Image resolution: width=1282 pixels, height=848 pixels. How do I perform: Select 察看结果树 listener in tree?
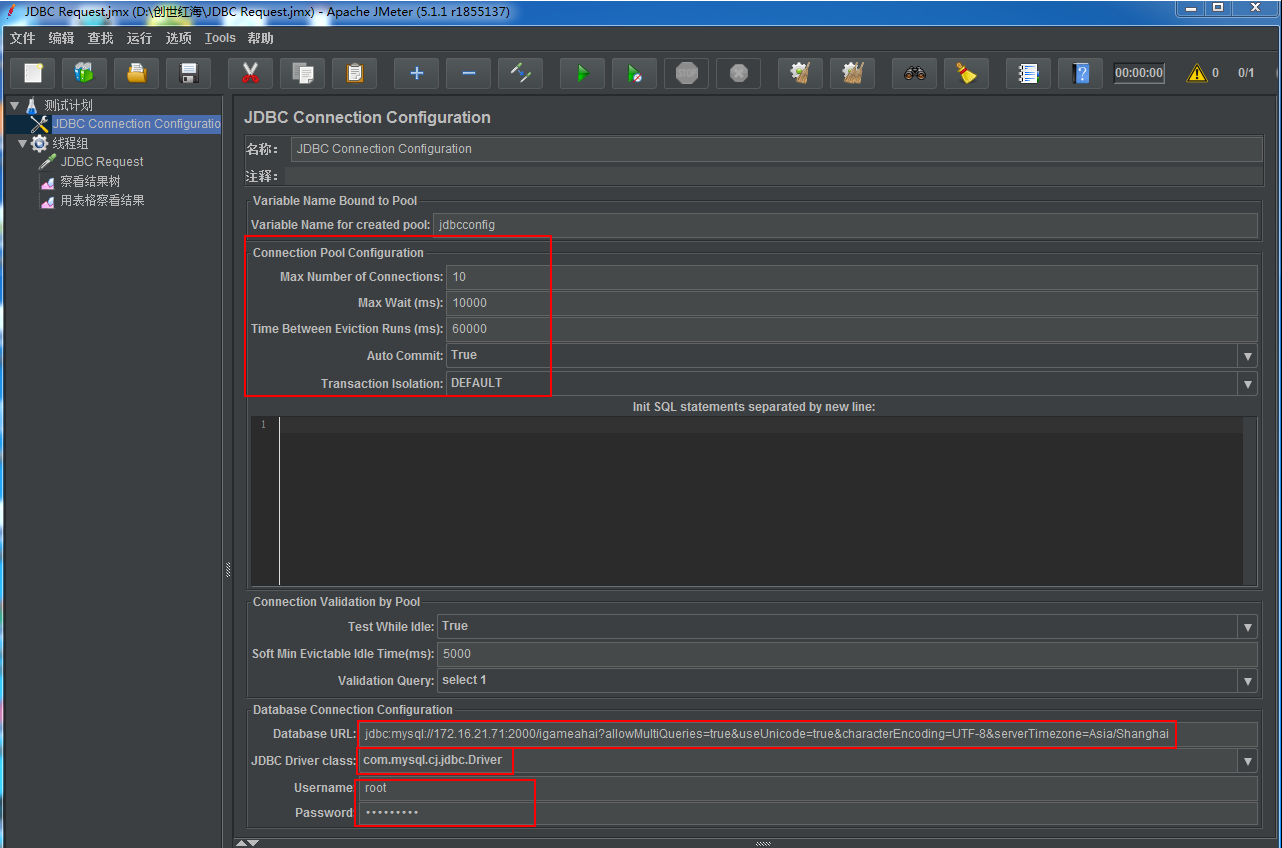(x=90, y=181)
